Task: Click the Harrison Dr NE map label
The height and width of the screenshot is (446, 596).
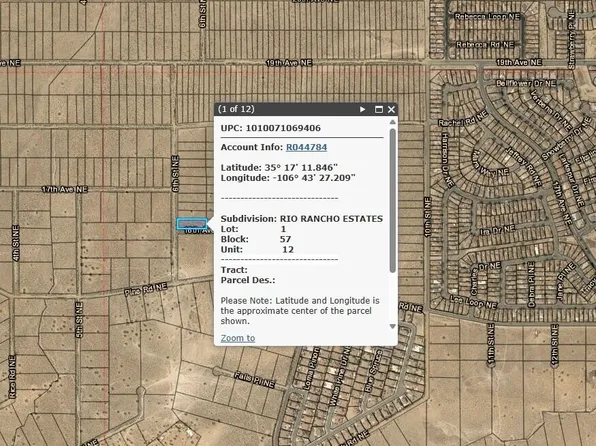Action: coord(447,160)
